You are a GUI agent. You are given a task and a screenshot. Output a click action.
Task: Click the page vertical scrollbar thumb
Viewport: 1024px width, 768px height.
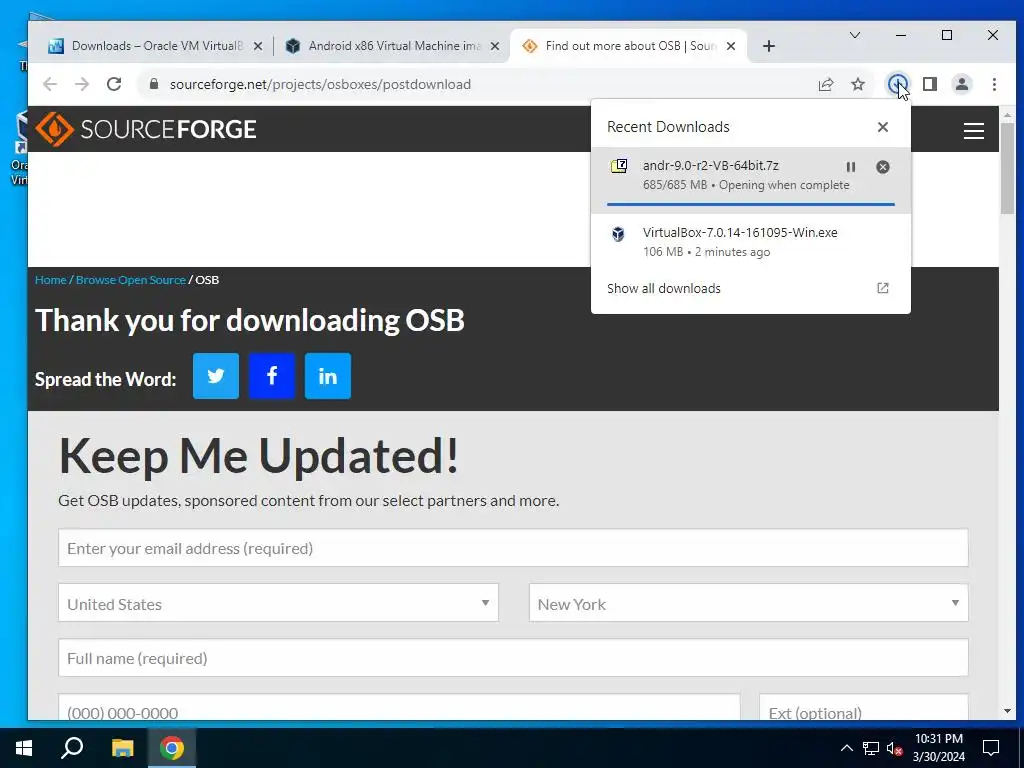(1007, 167)
